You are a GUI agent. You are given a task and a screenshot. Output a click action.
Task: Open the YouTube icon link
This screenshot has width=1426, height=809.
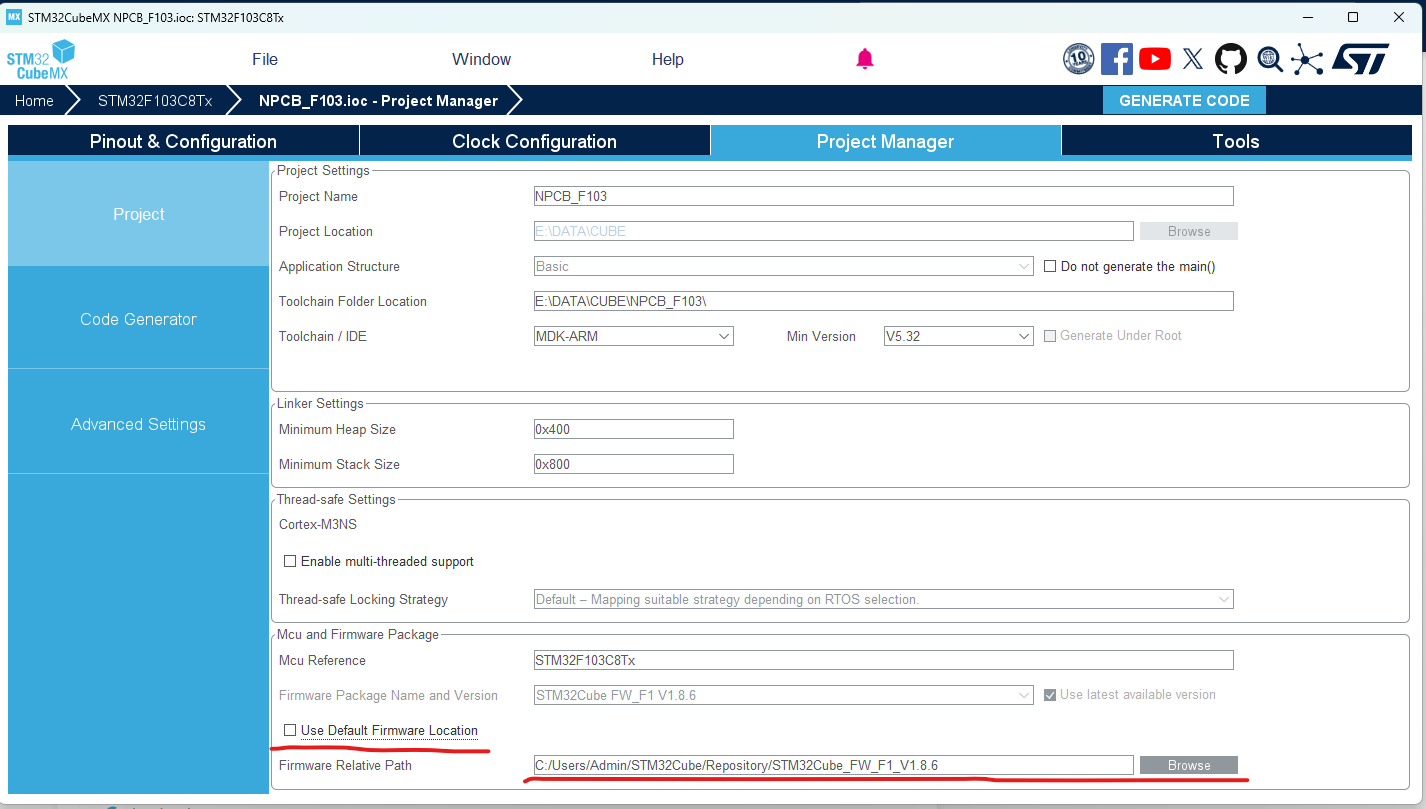1154,59
